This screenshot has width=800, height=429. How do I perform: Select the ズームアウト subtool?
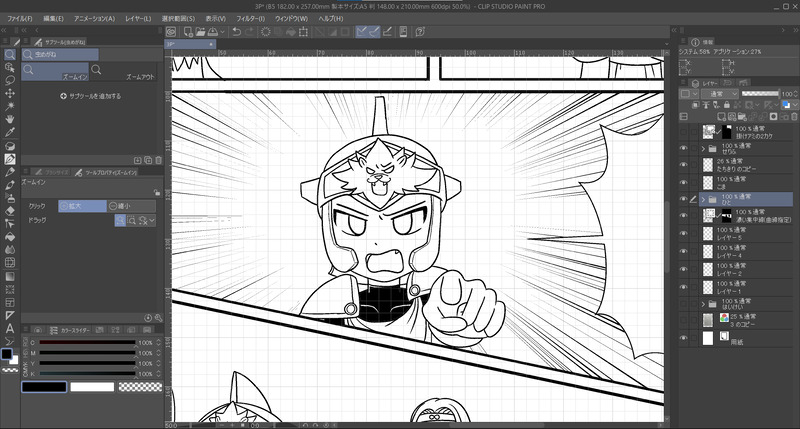click(123, 72)
